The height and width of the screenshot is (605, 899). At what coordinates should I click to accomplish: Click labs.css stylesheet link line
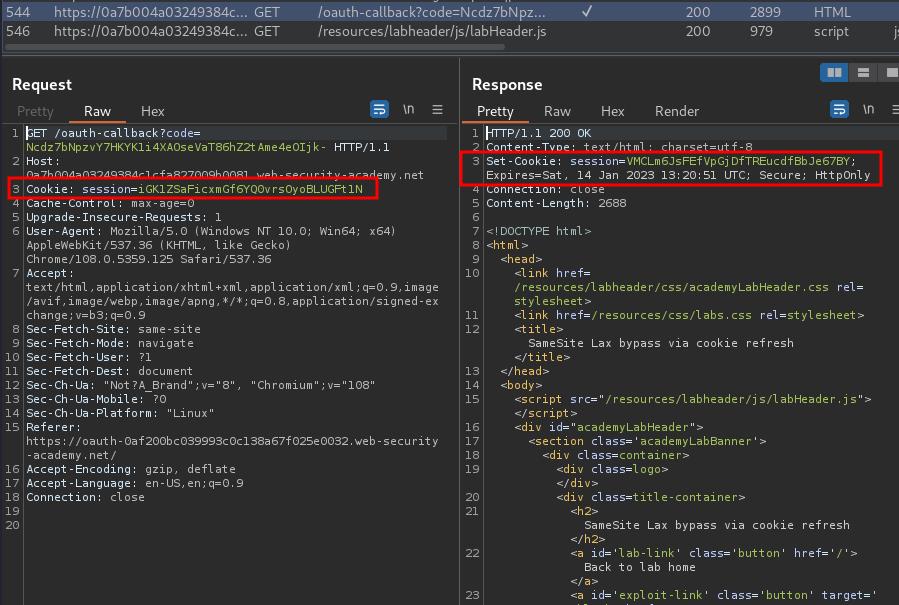click(x=689, y=315)
